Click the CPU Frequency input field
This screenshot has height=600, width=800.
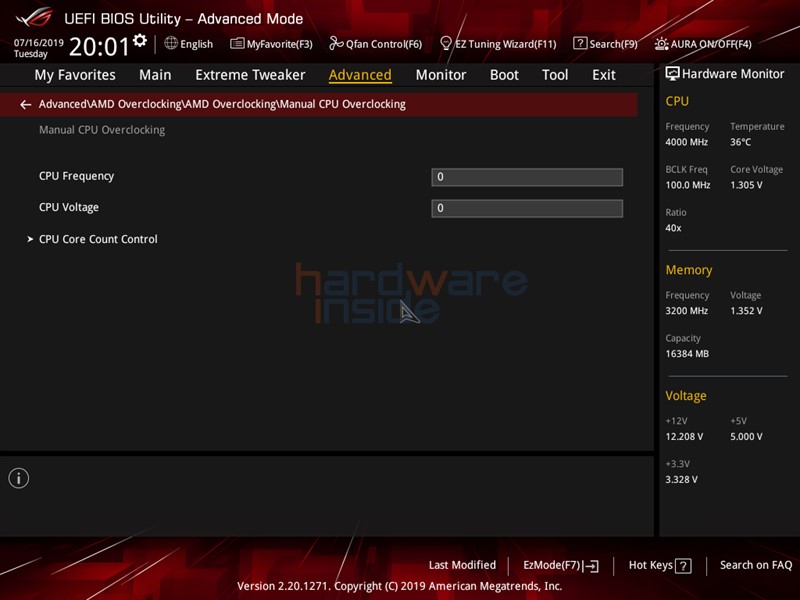point(527,177)
